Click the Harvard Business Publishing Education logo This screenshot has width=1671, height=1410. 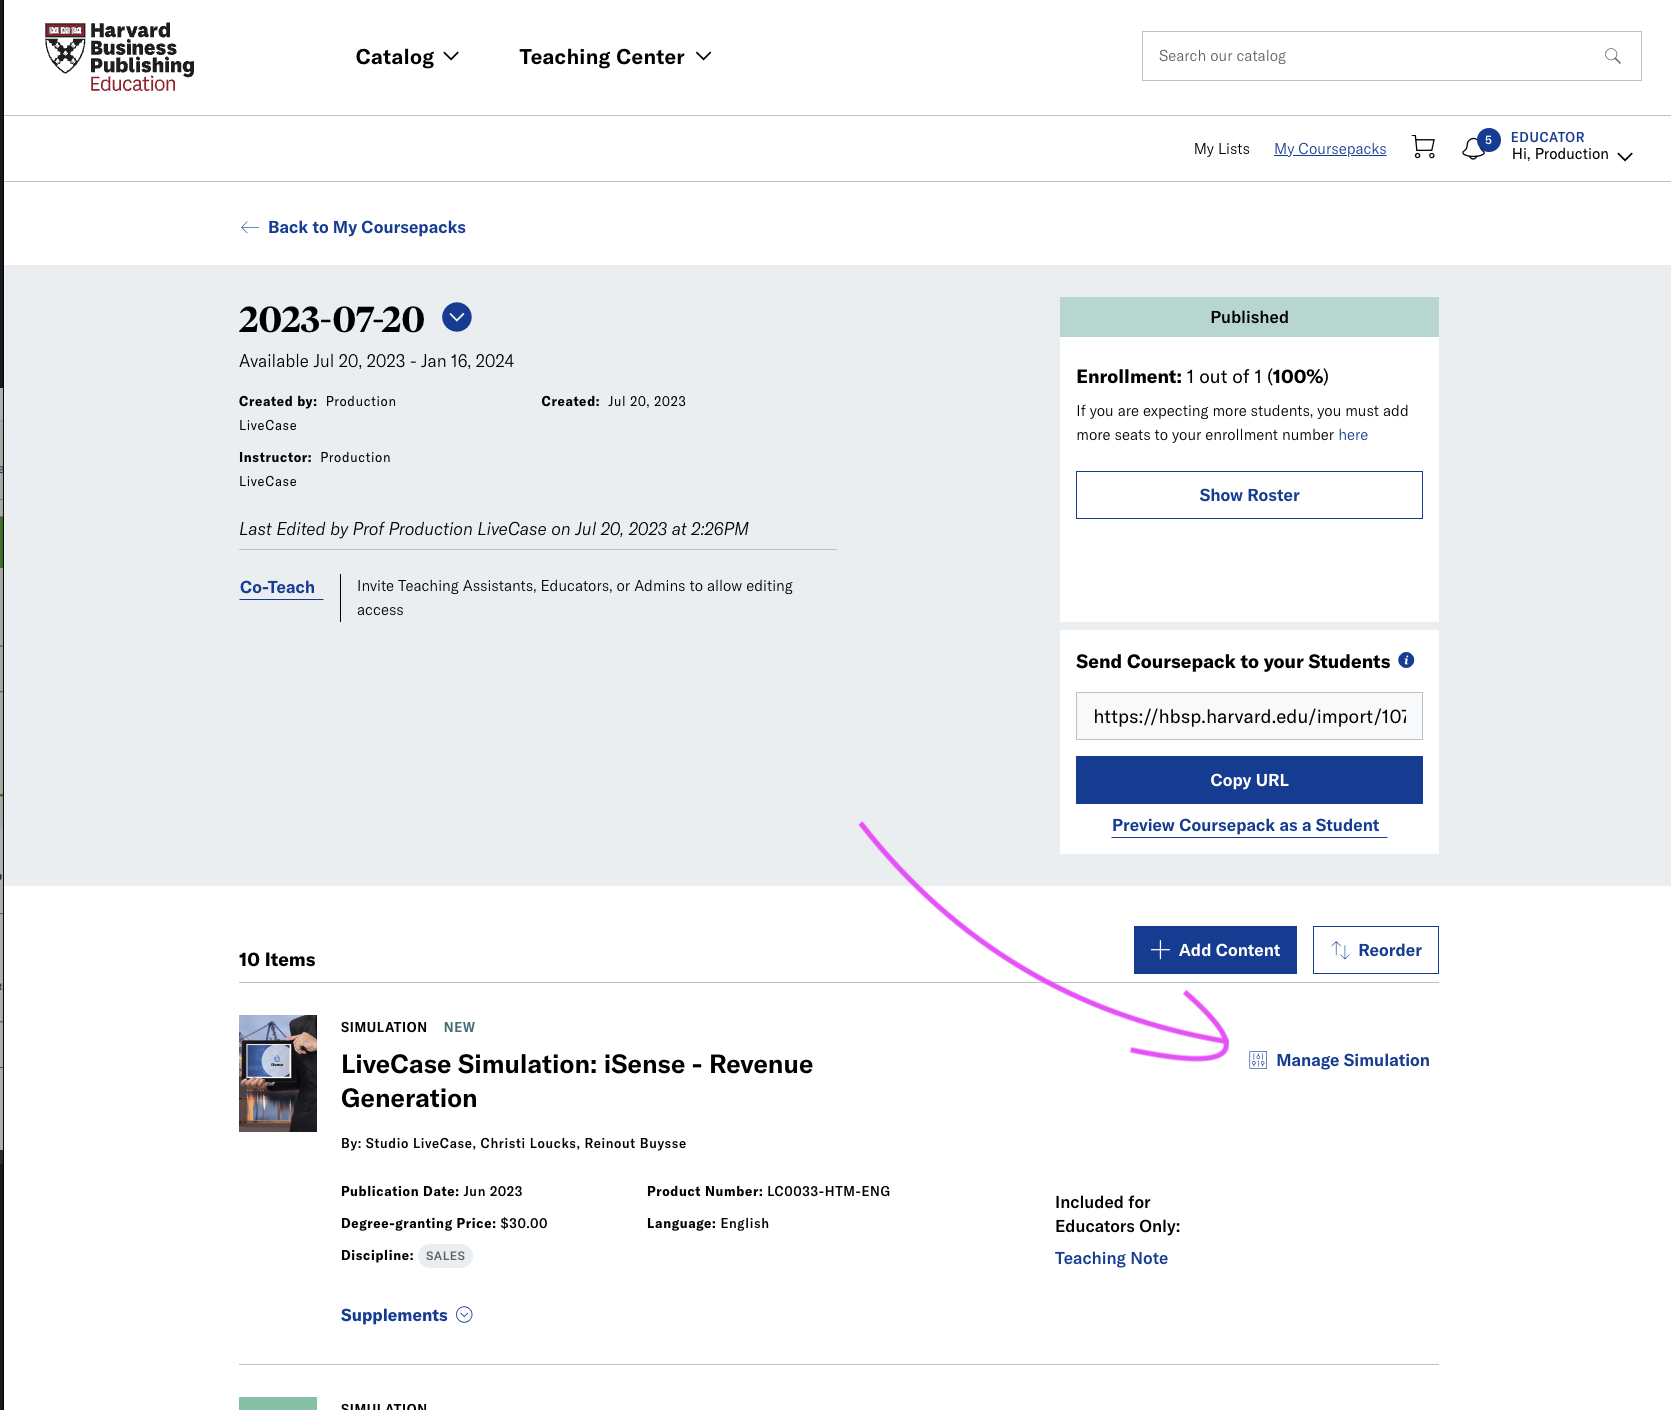point(119,58)
